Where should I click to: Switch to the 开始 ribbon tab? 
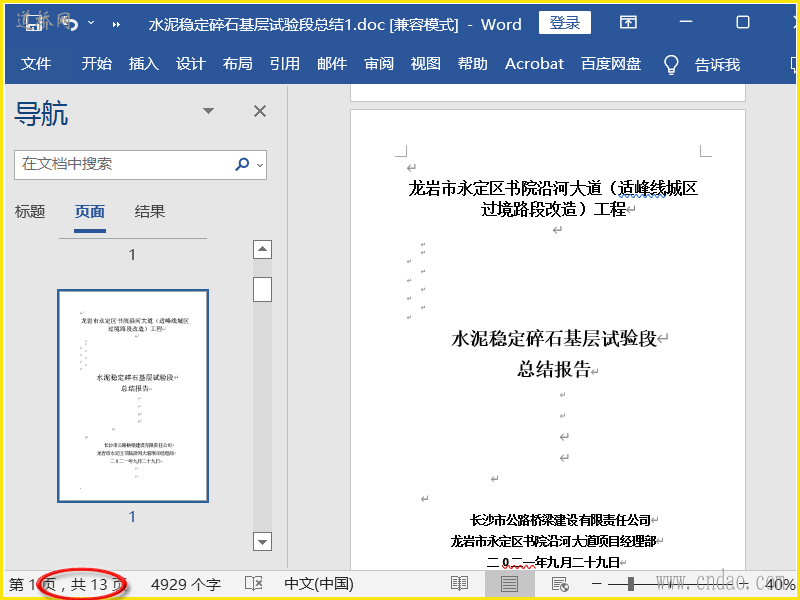(x=96, y=64)
